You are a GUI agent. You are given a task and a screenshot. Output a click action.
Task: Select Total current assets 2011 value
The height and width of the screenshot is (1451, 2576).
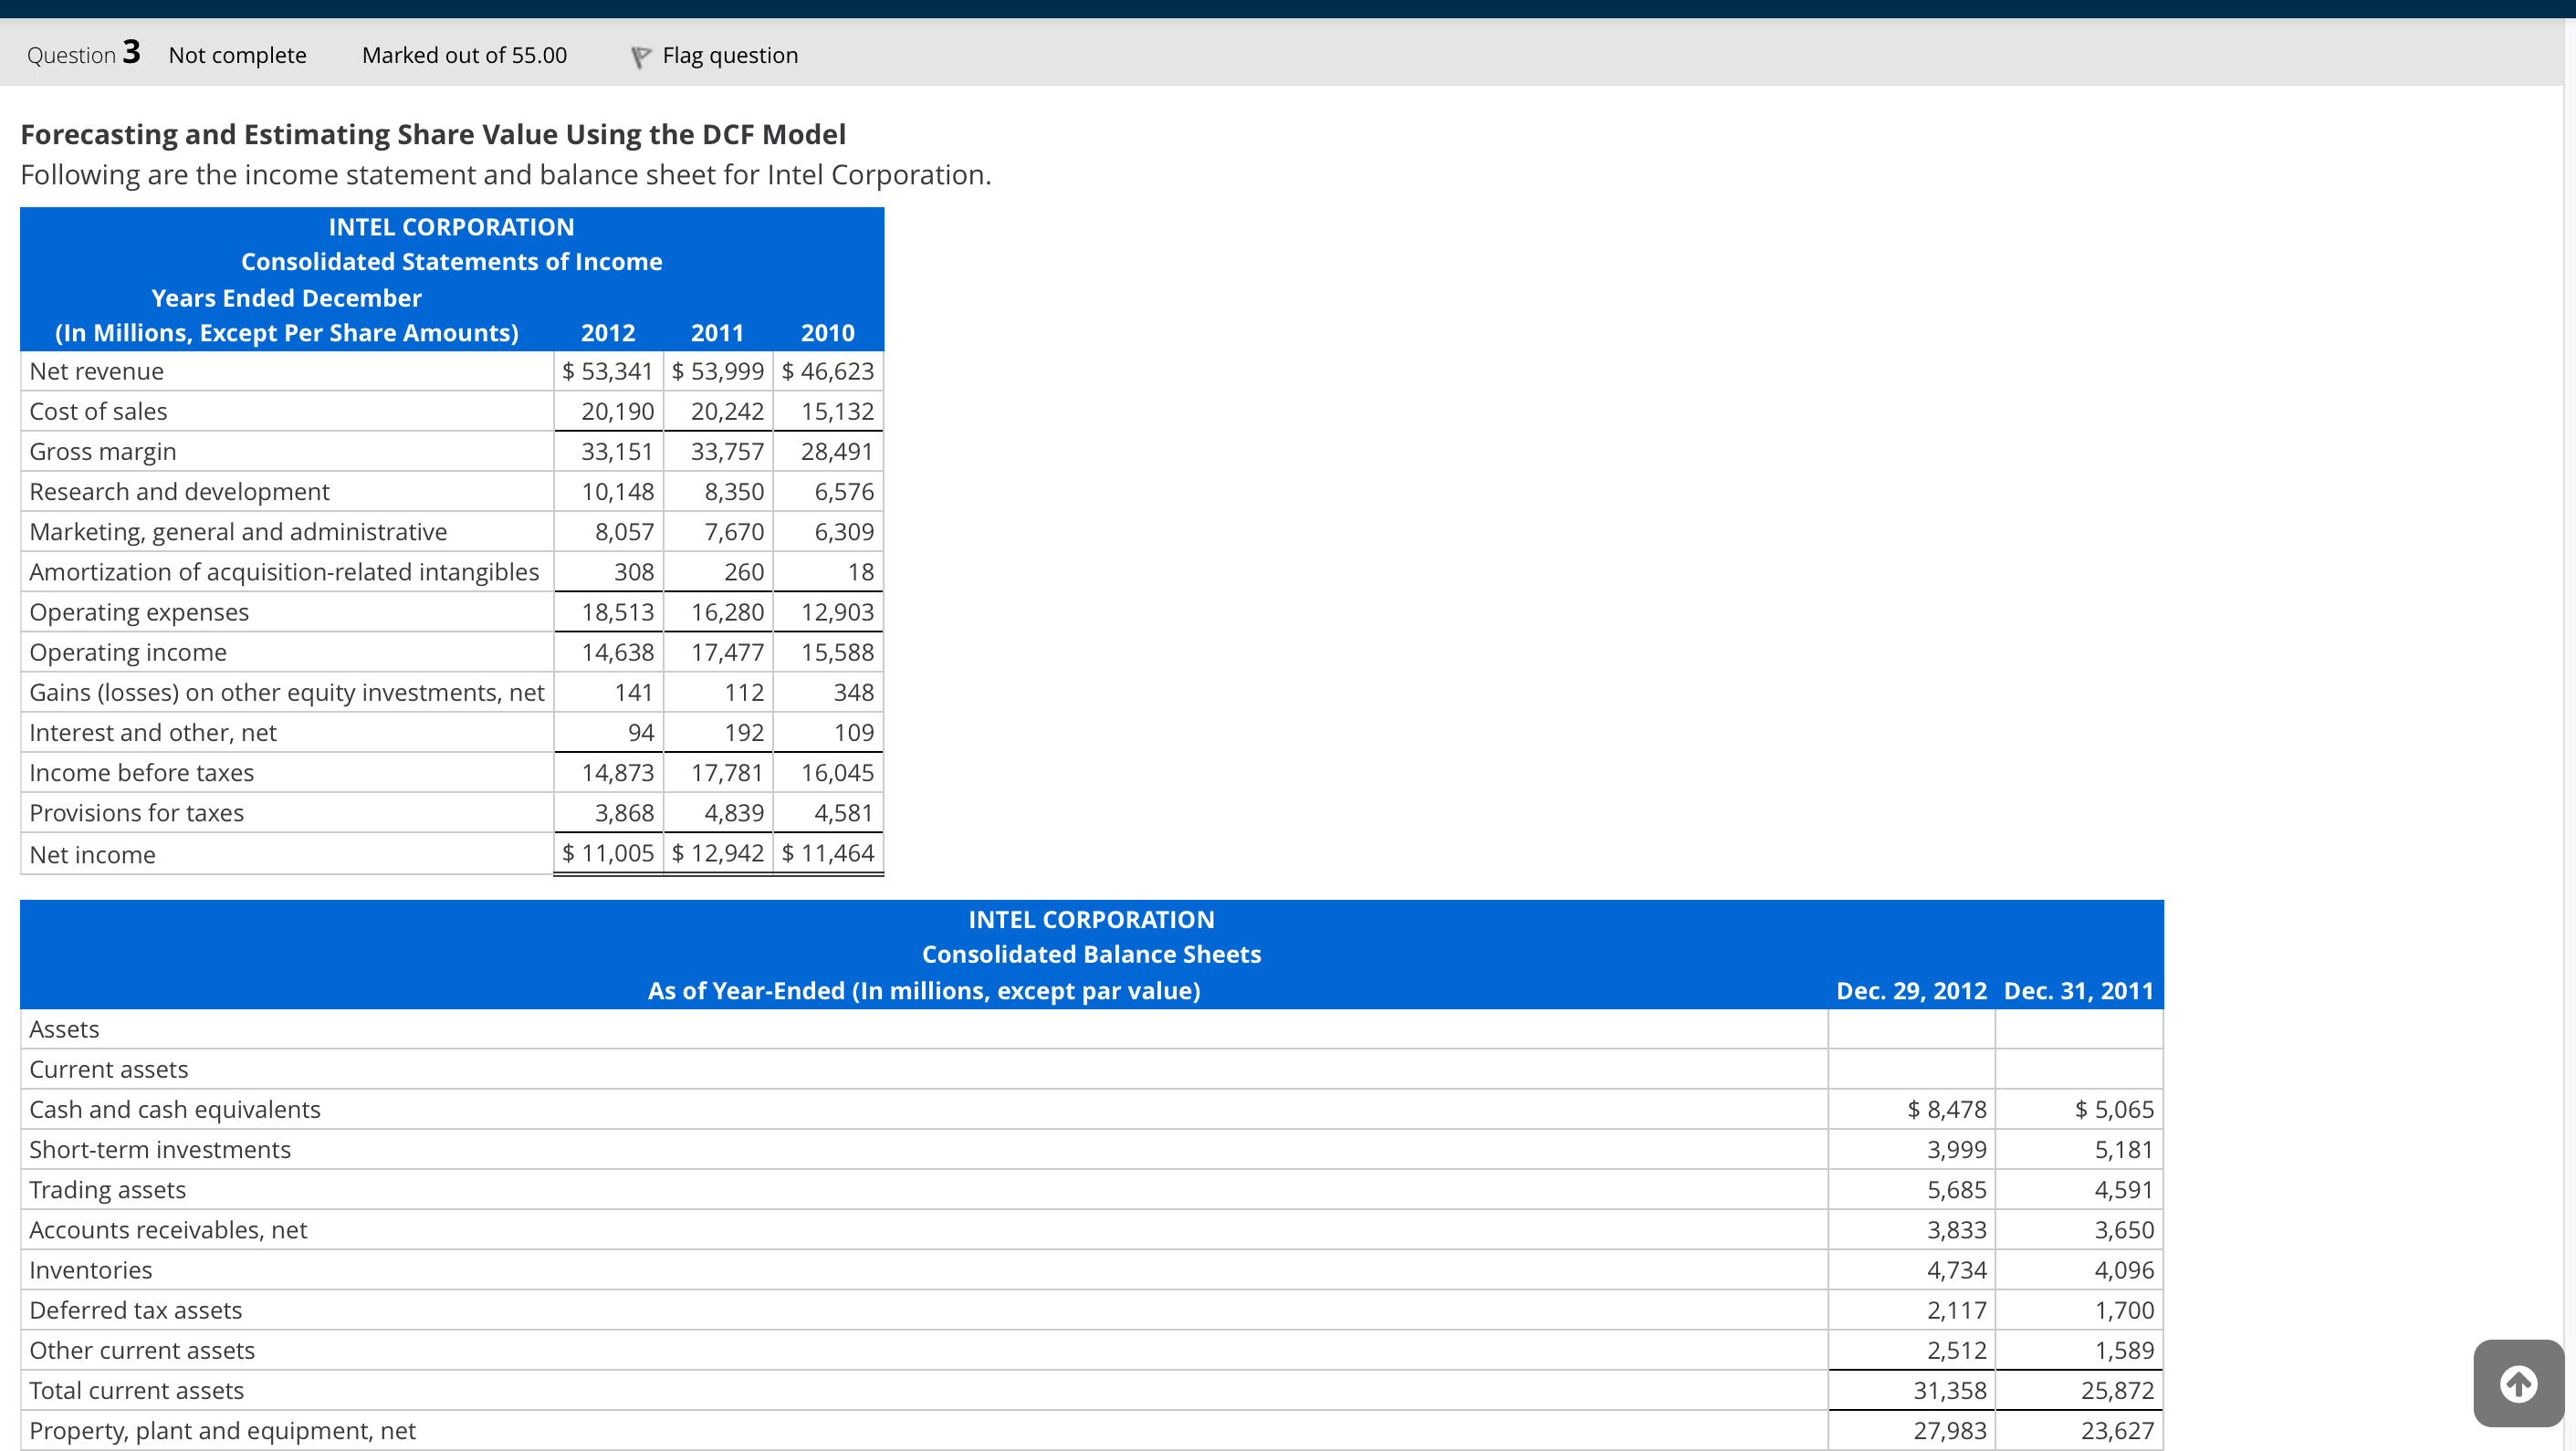click(x=2117, y=1390)
